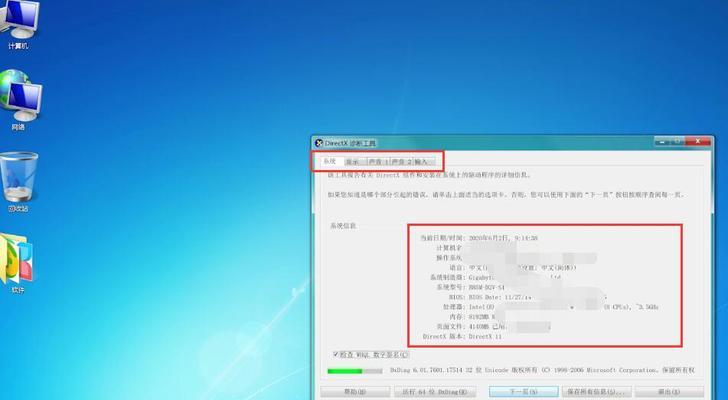The image size is (728, 400).
Task: Click the DxDiag 6.01.7601.17514 version text
Action: click(542, 370)
